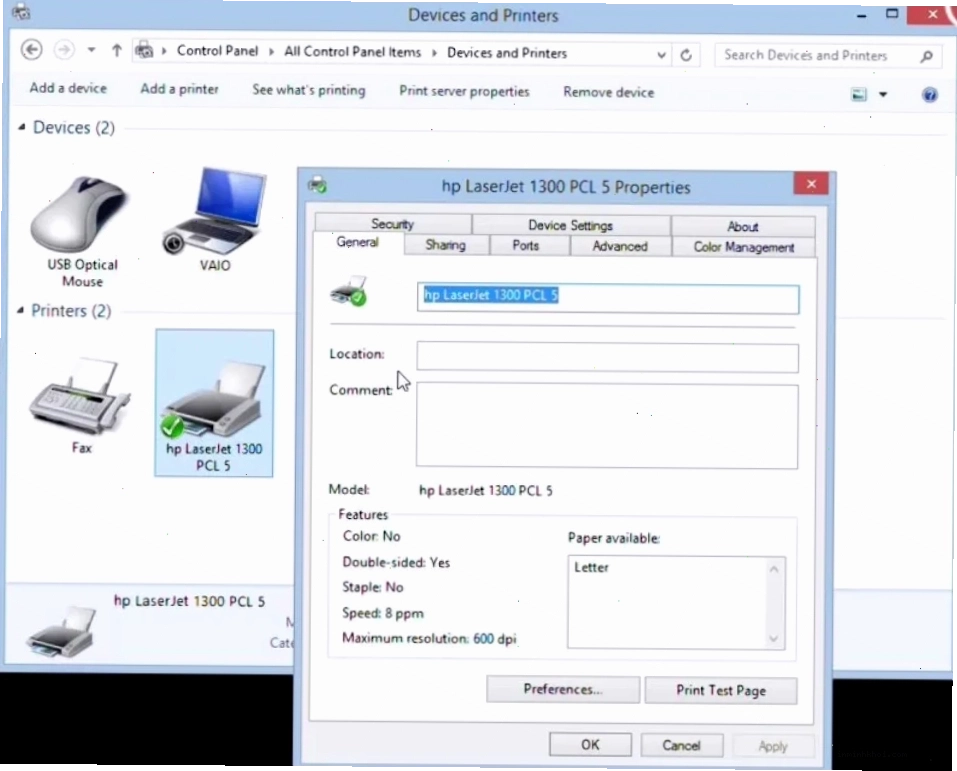
Task: Collapse the Printers (2) group
Action: tap(20, 311)
